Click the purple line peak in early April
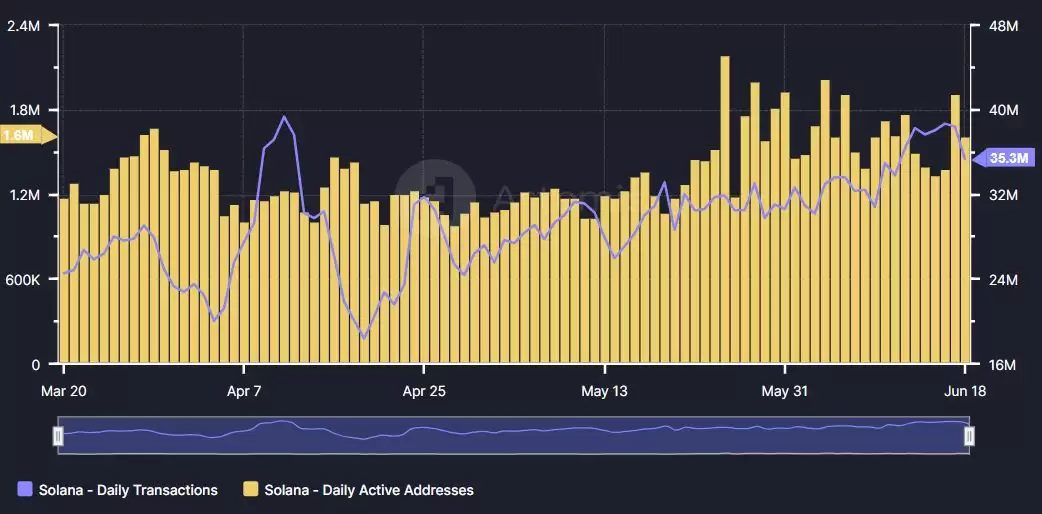Viewport: 1042px width, 514px height. (x=285, y=117)
